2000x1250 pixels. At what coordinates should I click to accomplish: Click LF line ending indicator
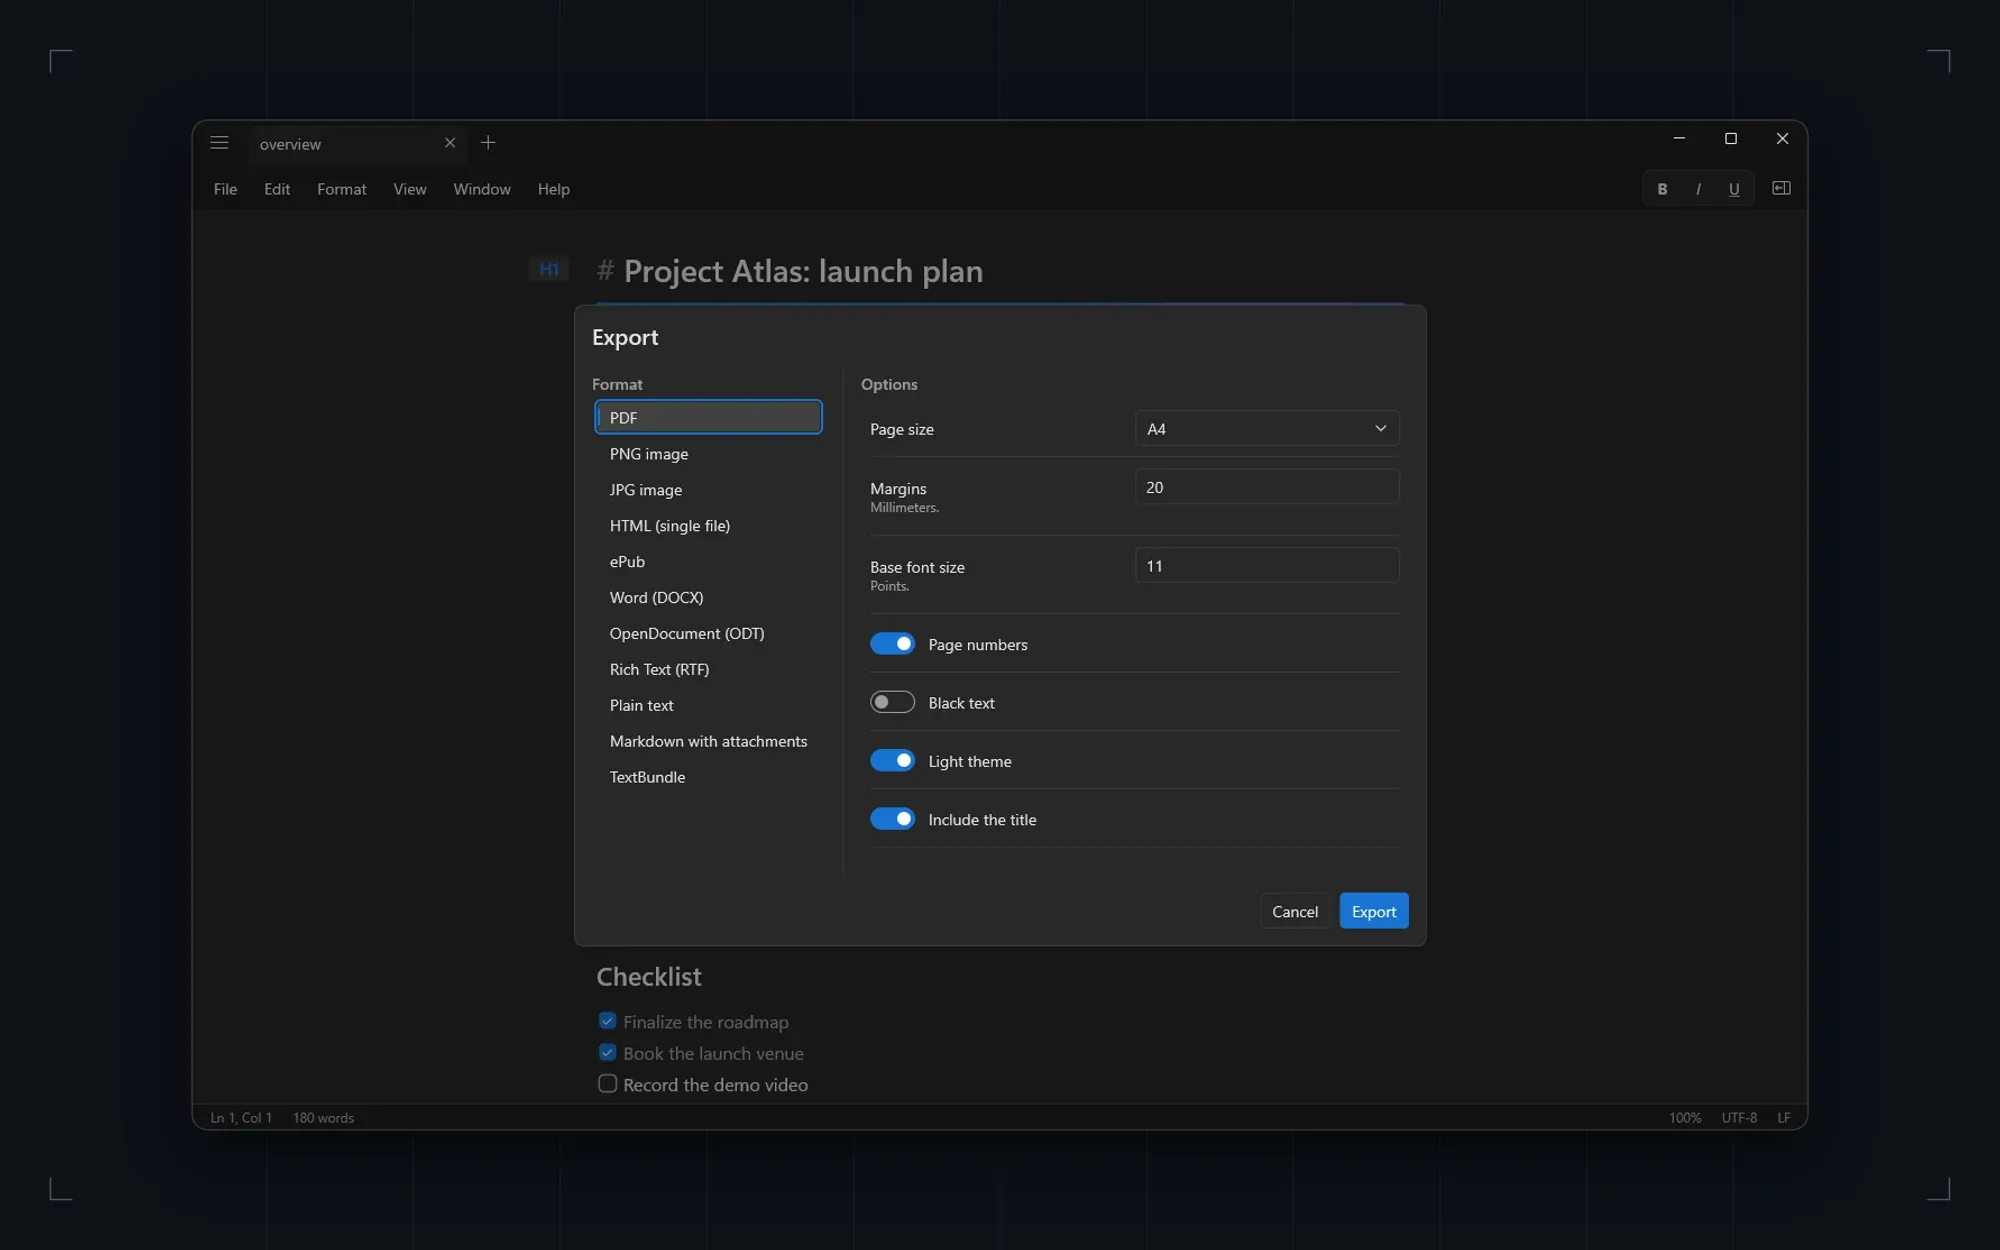pyautogui.click(x=1784, y=1118)
